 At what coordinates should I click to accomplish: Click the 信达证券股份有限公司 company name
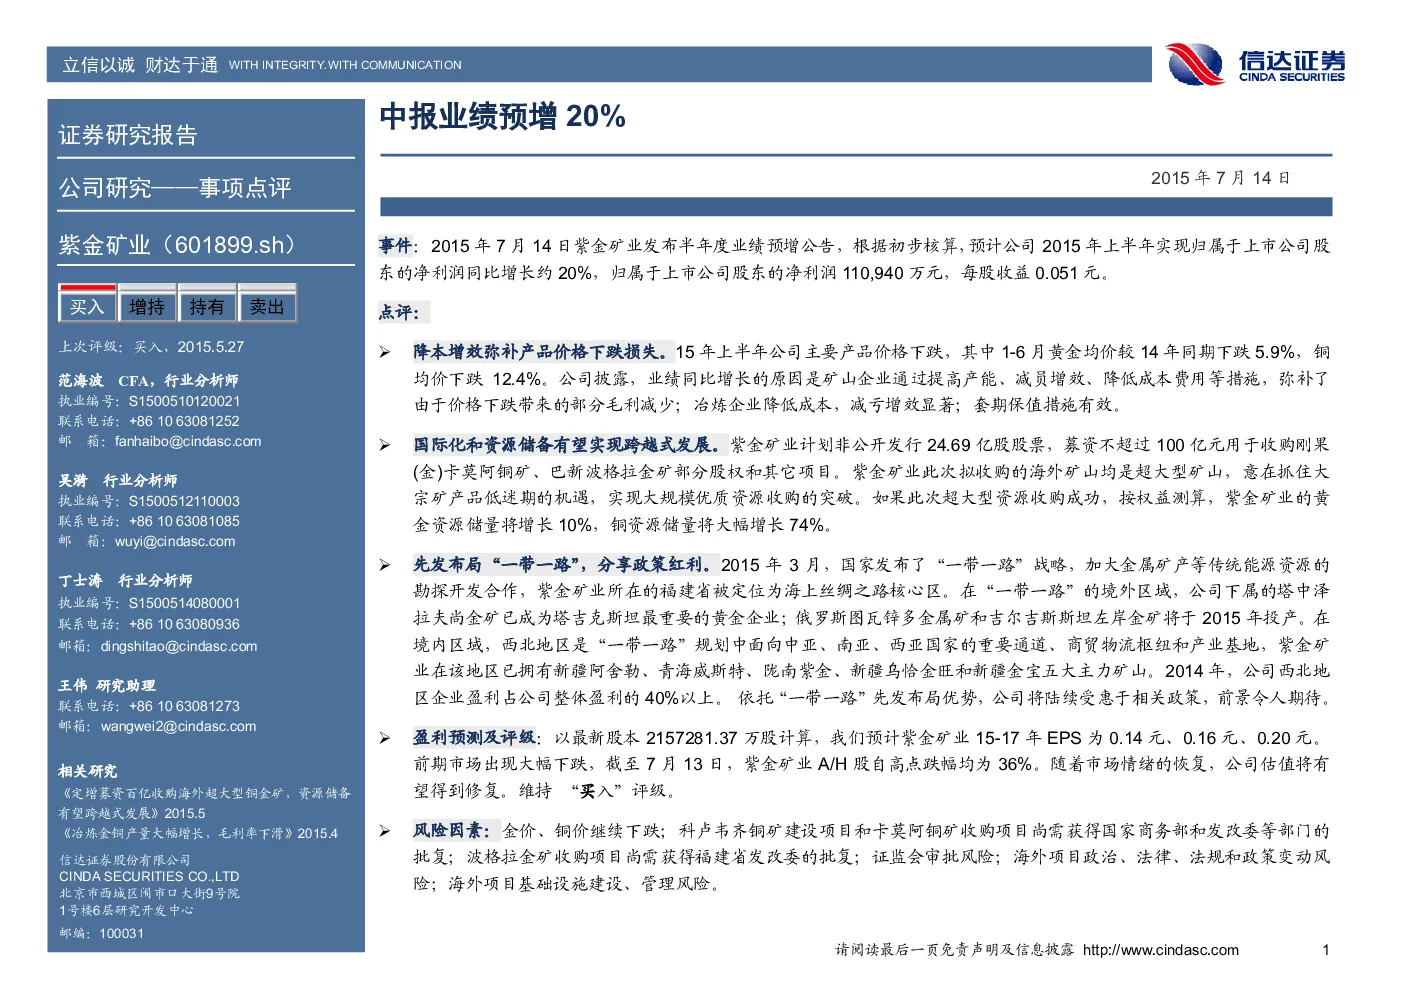(124, 860)
